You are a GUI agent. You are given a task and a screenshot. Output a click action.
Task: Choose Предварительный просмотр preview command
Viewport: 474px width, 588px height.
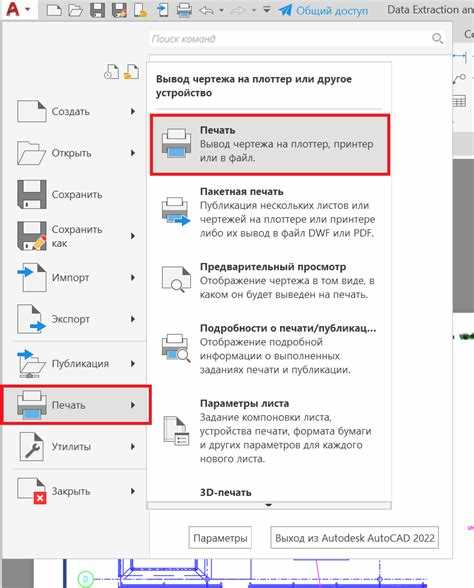pos(270,280)
